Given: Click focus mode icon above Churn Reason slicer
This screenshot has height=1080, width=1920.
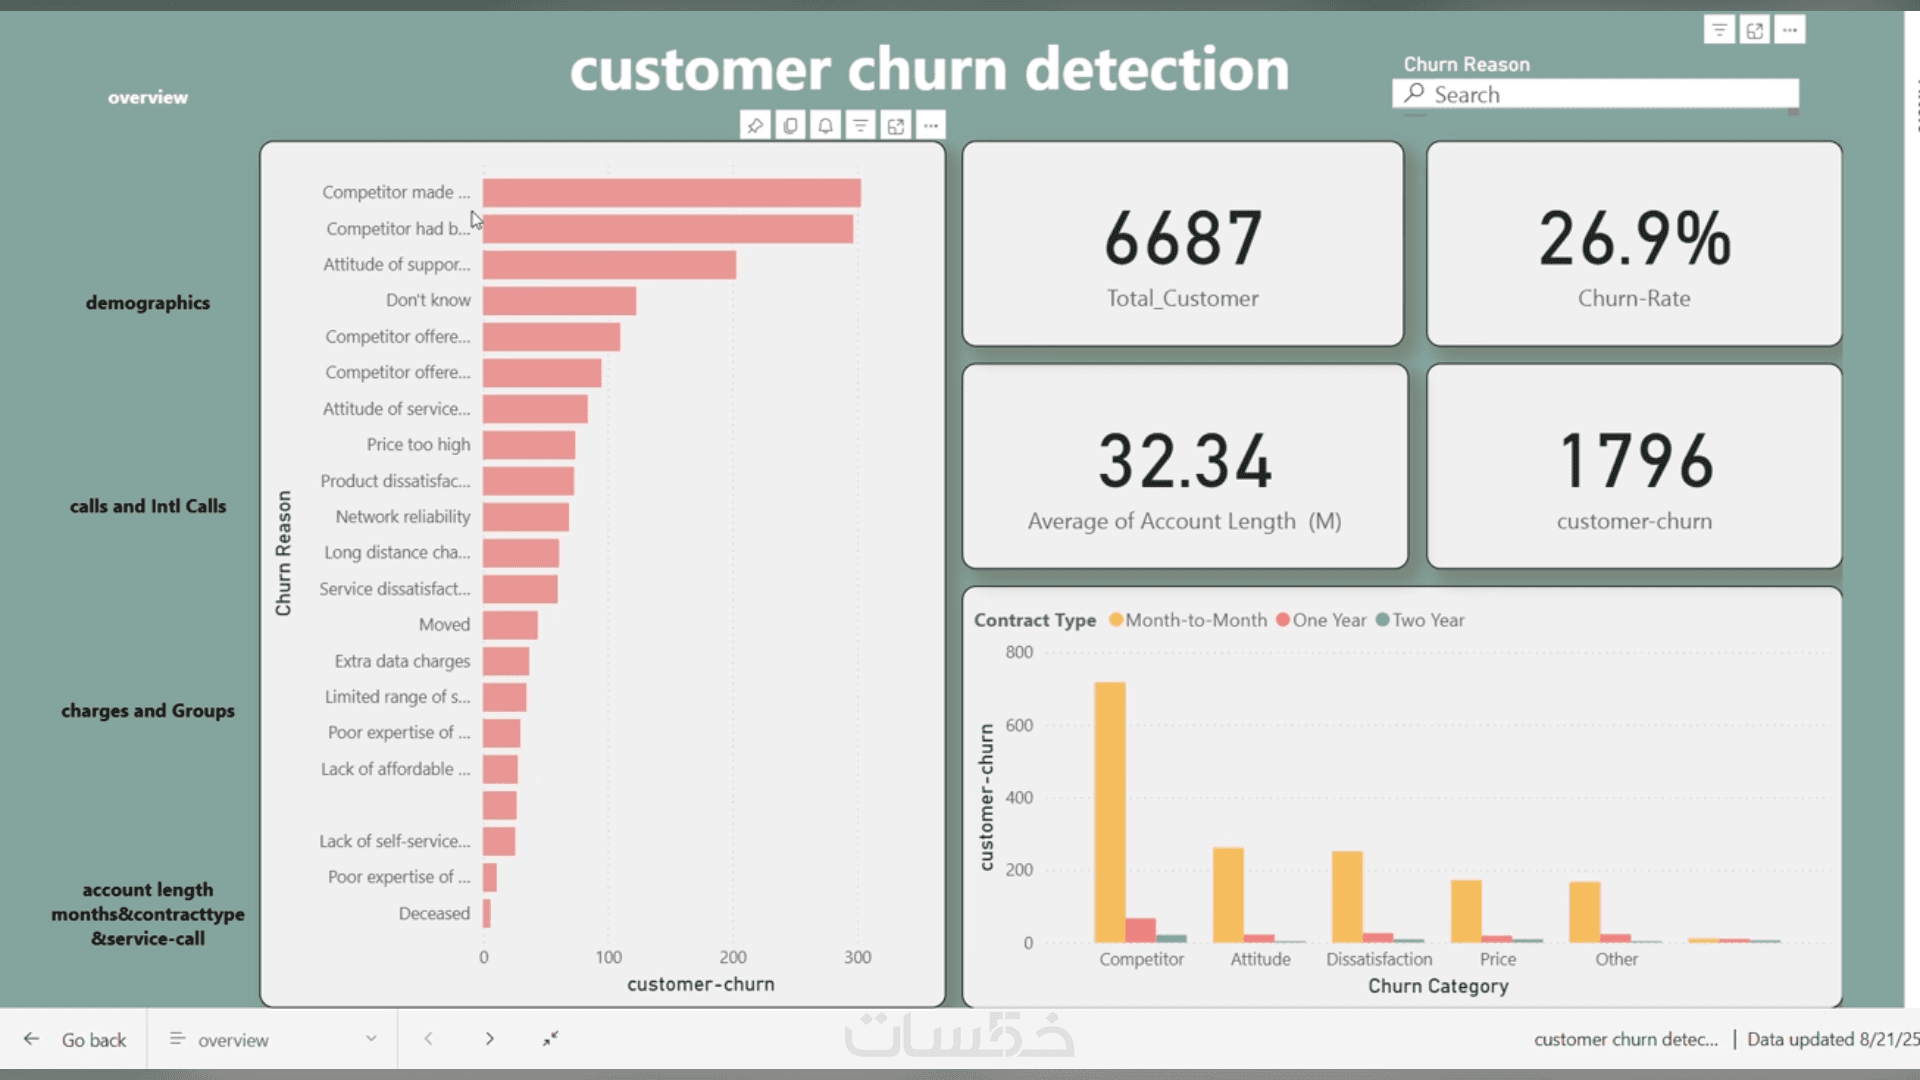Looking at the screenshot, I should pos(1755,30).
